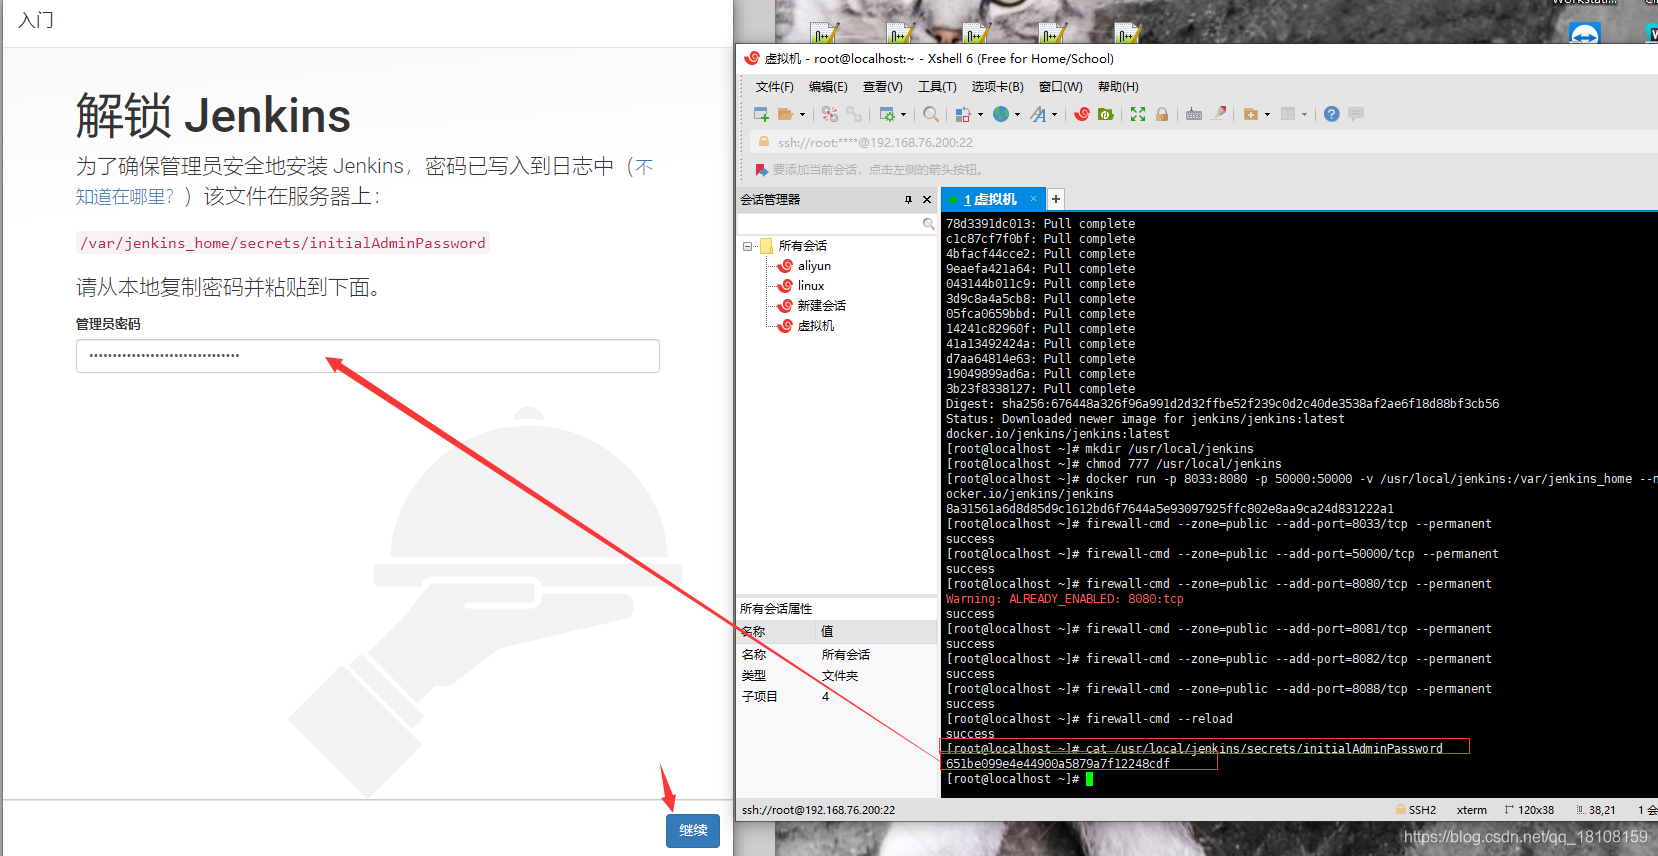The height and width of the screenshot is (856, 1658).
Task: Collapse the 所有会话 tree node
Action: coord(747,246)
